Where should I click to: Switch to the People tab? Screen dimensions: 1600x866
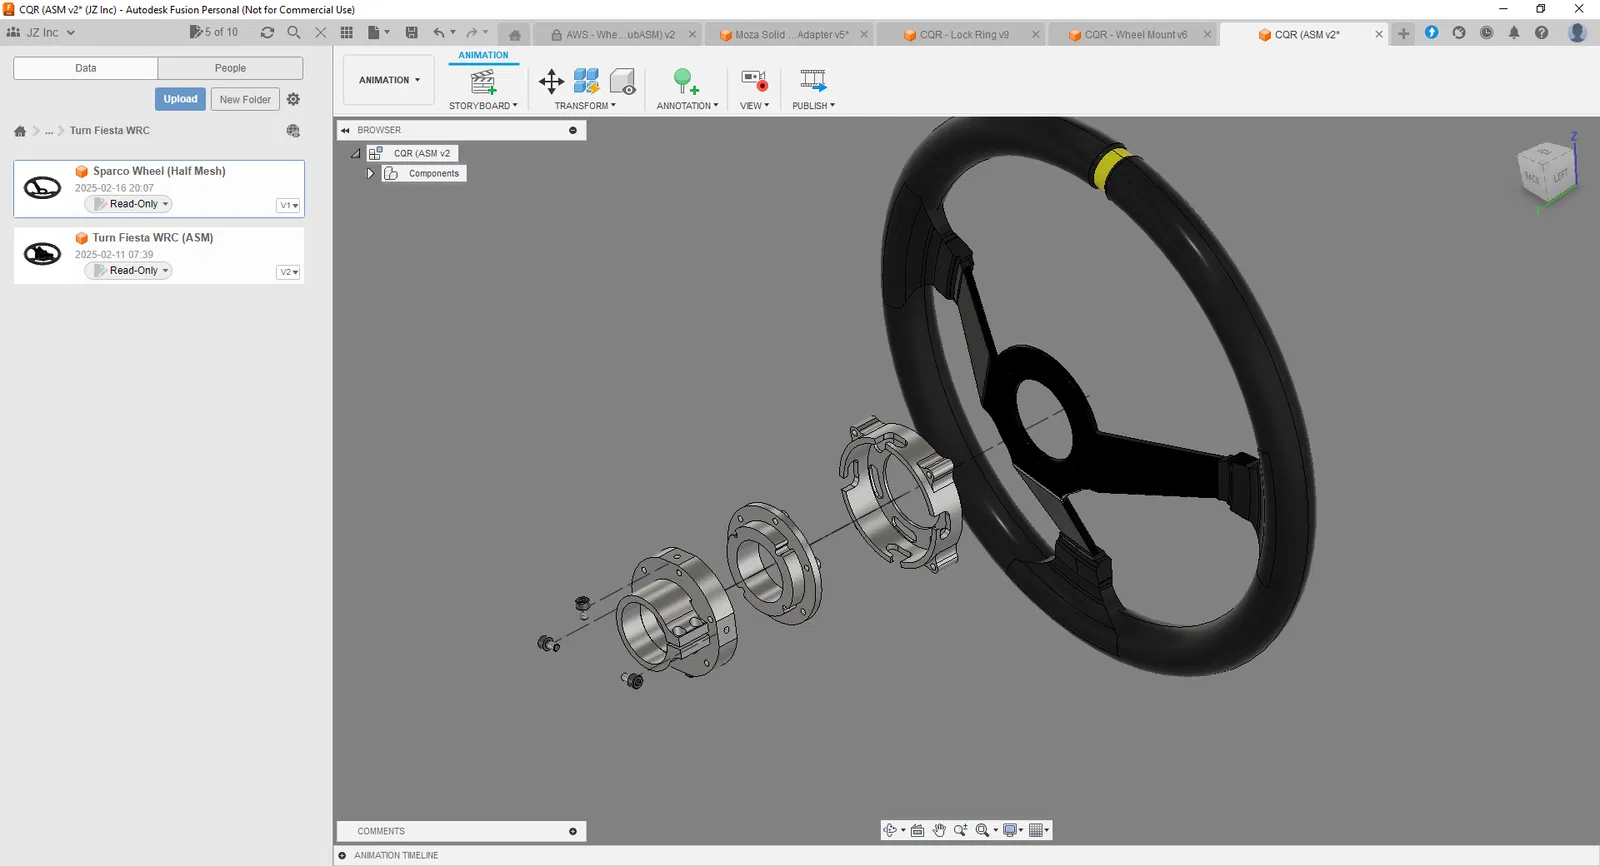click(230, 68)
